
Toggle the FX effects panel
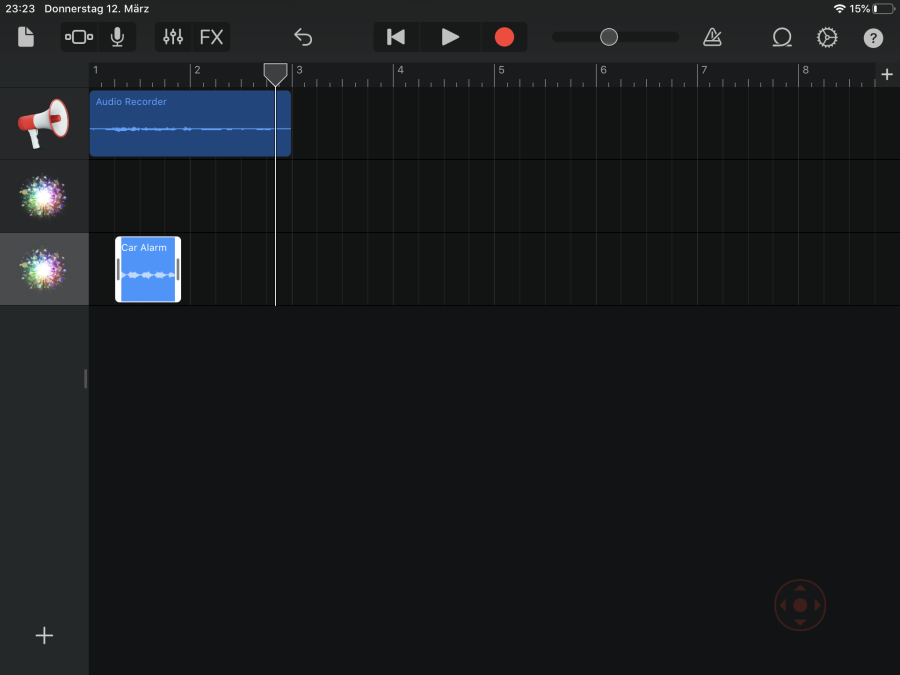[211, 37]
